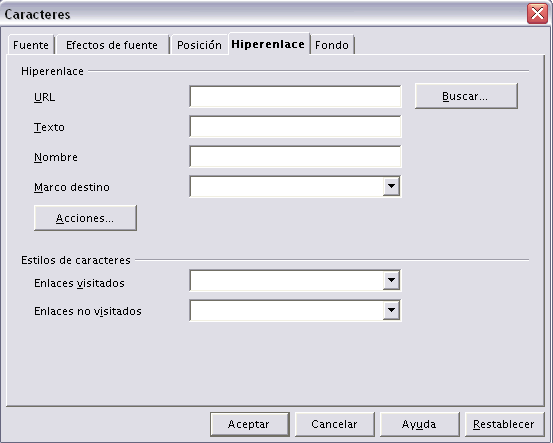The image size is (553, 443).
Task: Click the Enlaces no visitados label
Action: pos(88,311)
